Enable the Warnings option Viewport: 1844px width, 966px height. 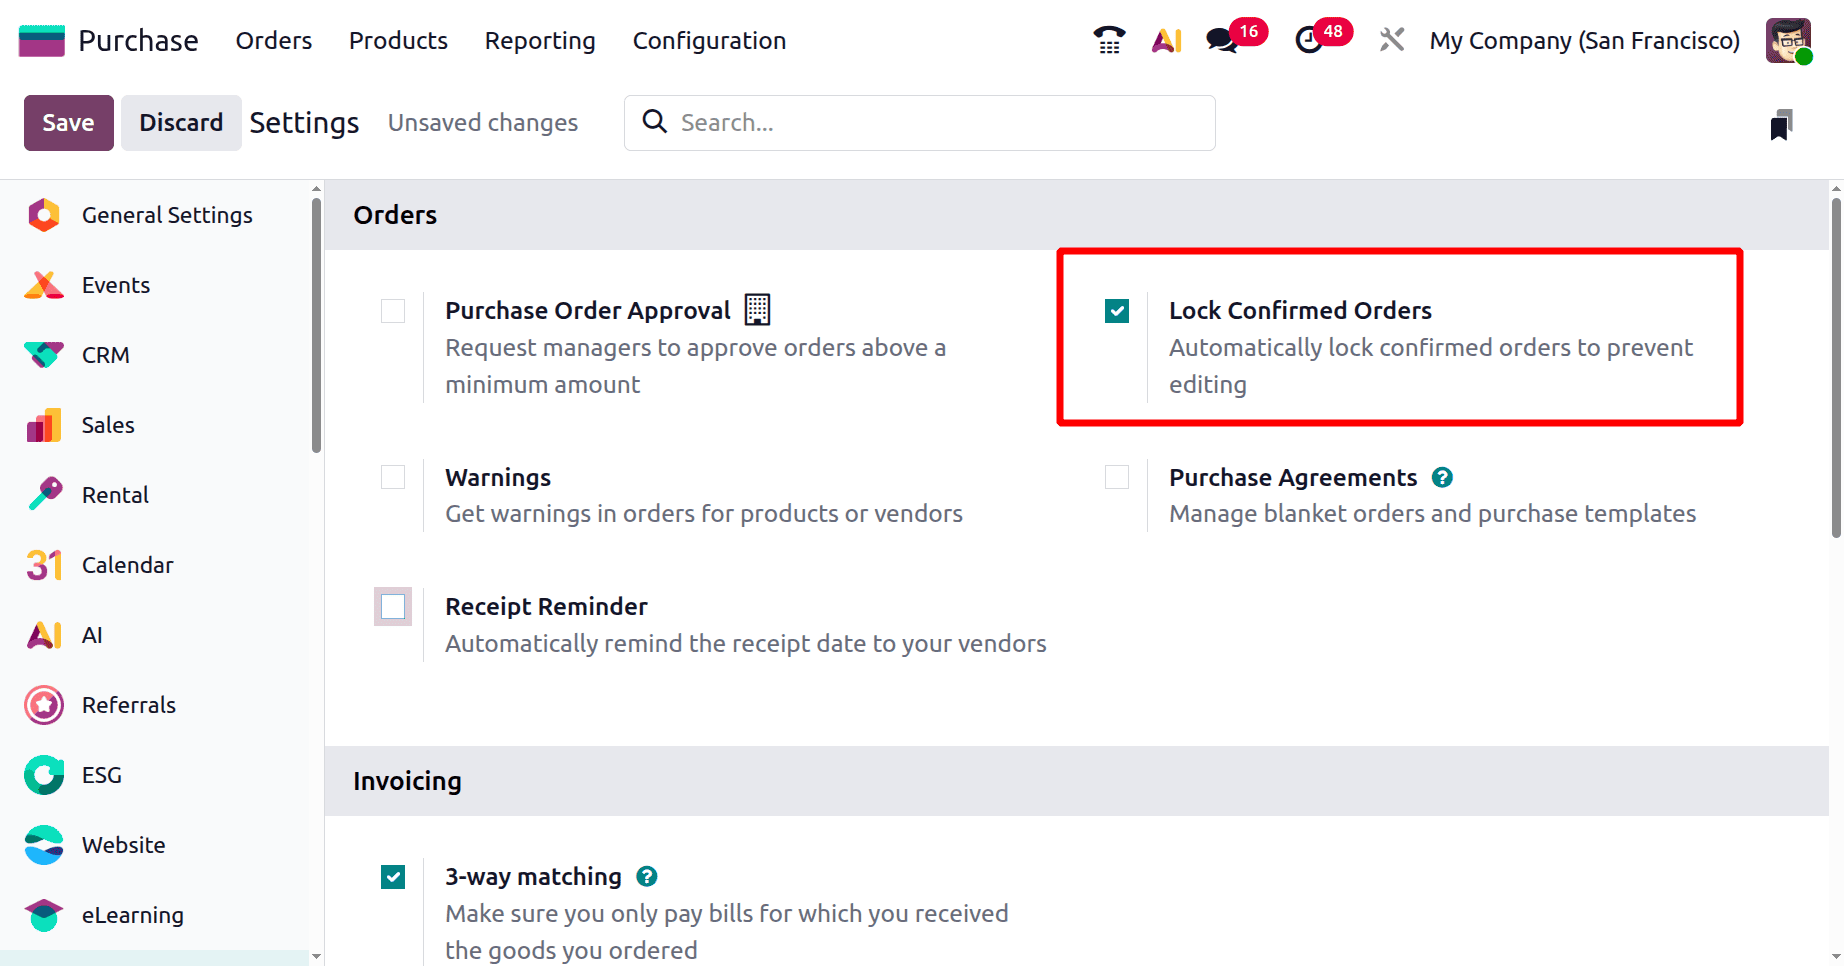(392, 477)
